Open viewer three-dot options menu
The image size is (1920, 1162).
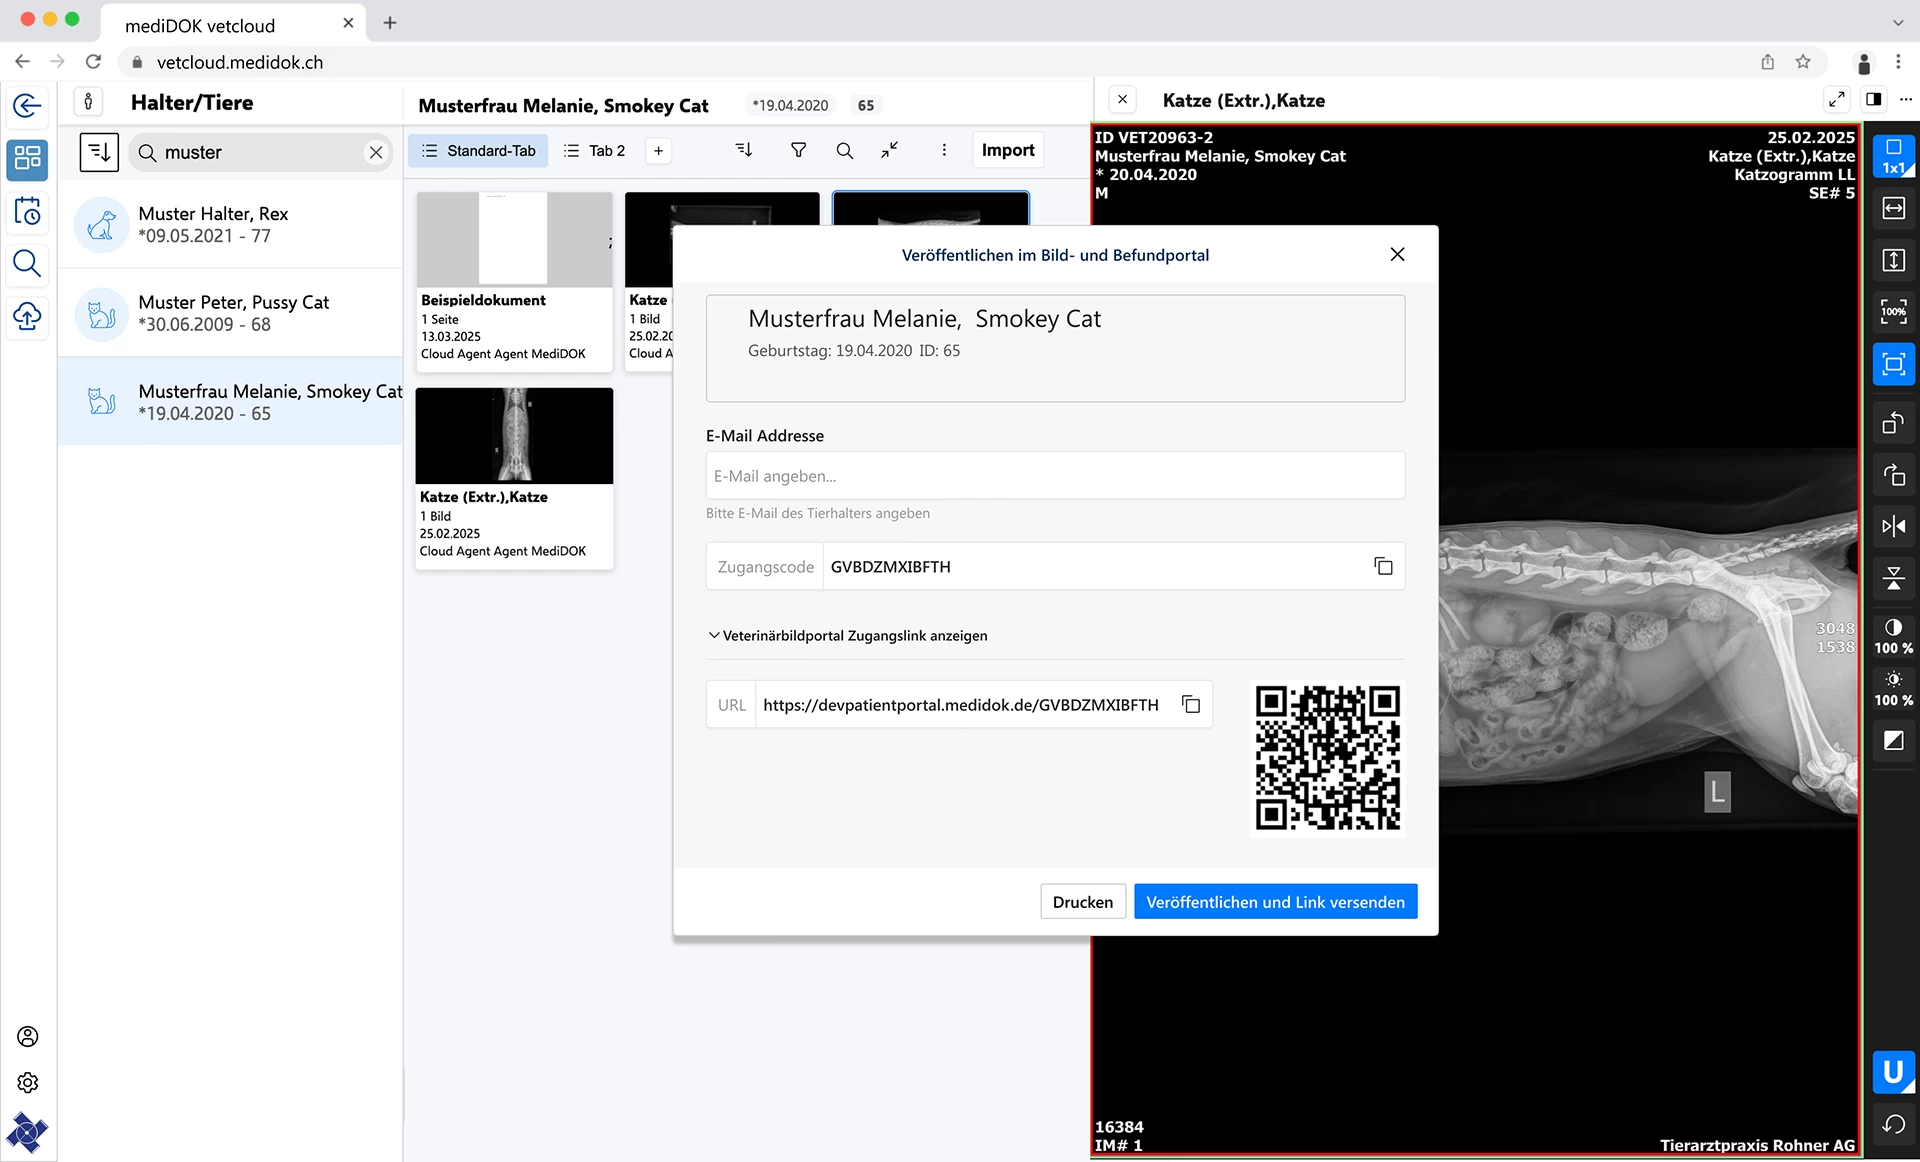click(x=1906, y=99)
